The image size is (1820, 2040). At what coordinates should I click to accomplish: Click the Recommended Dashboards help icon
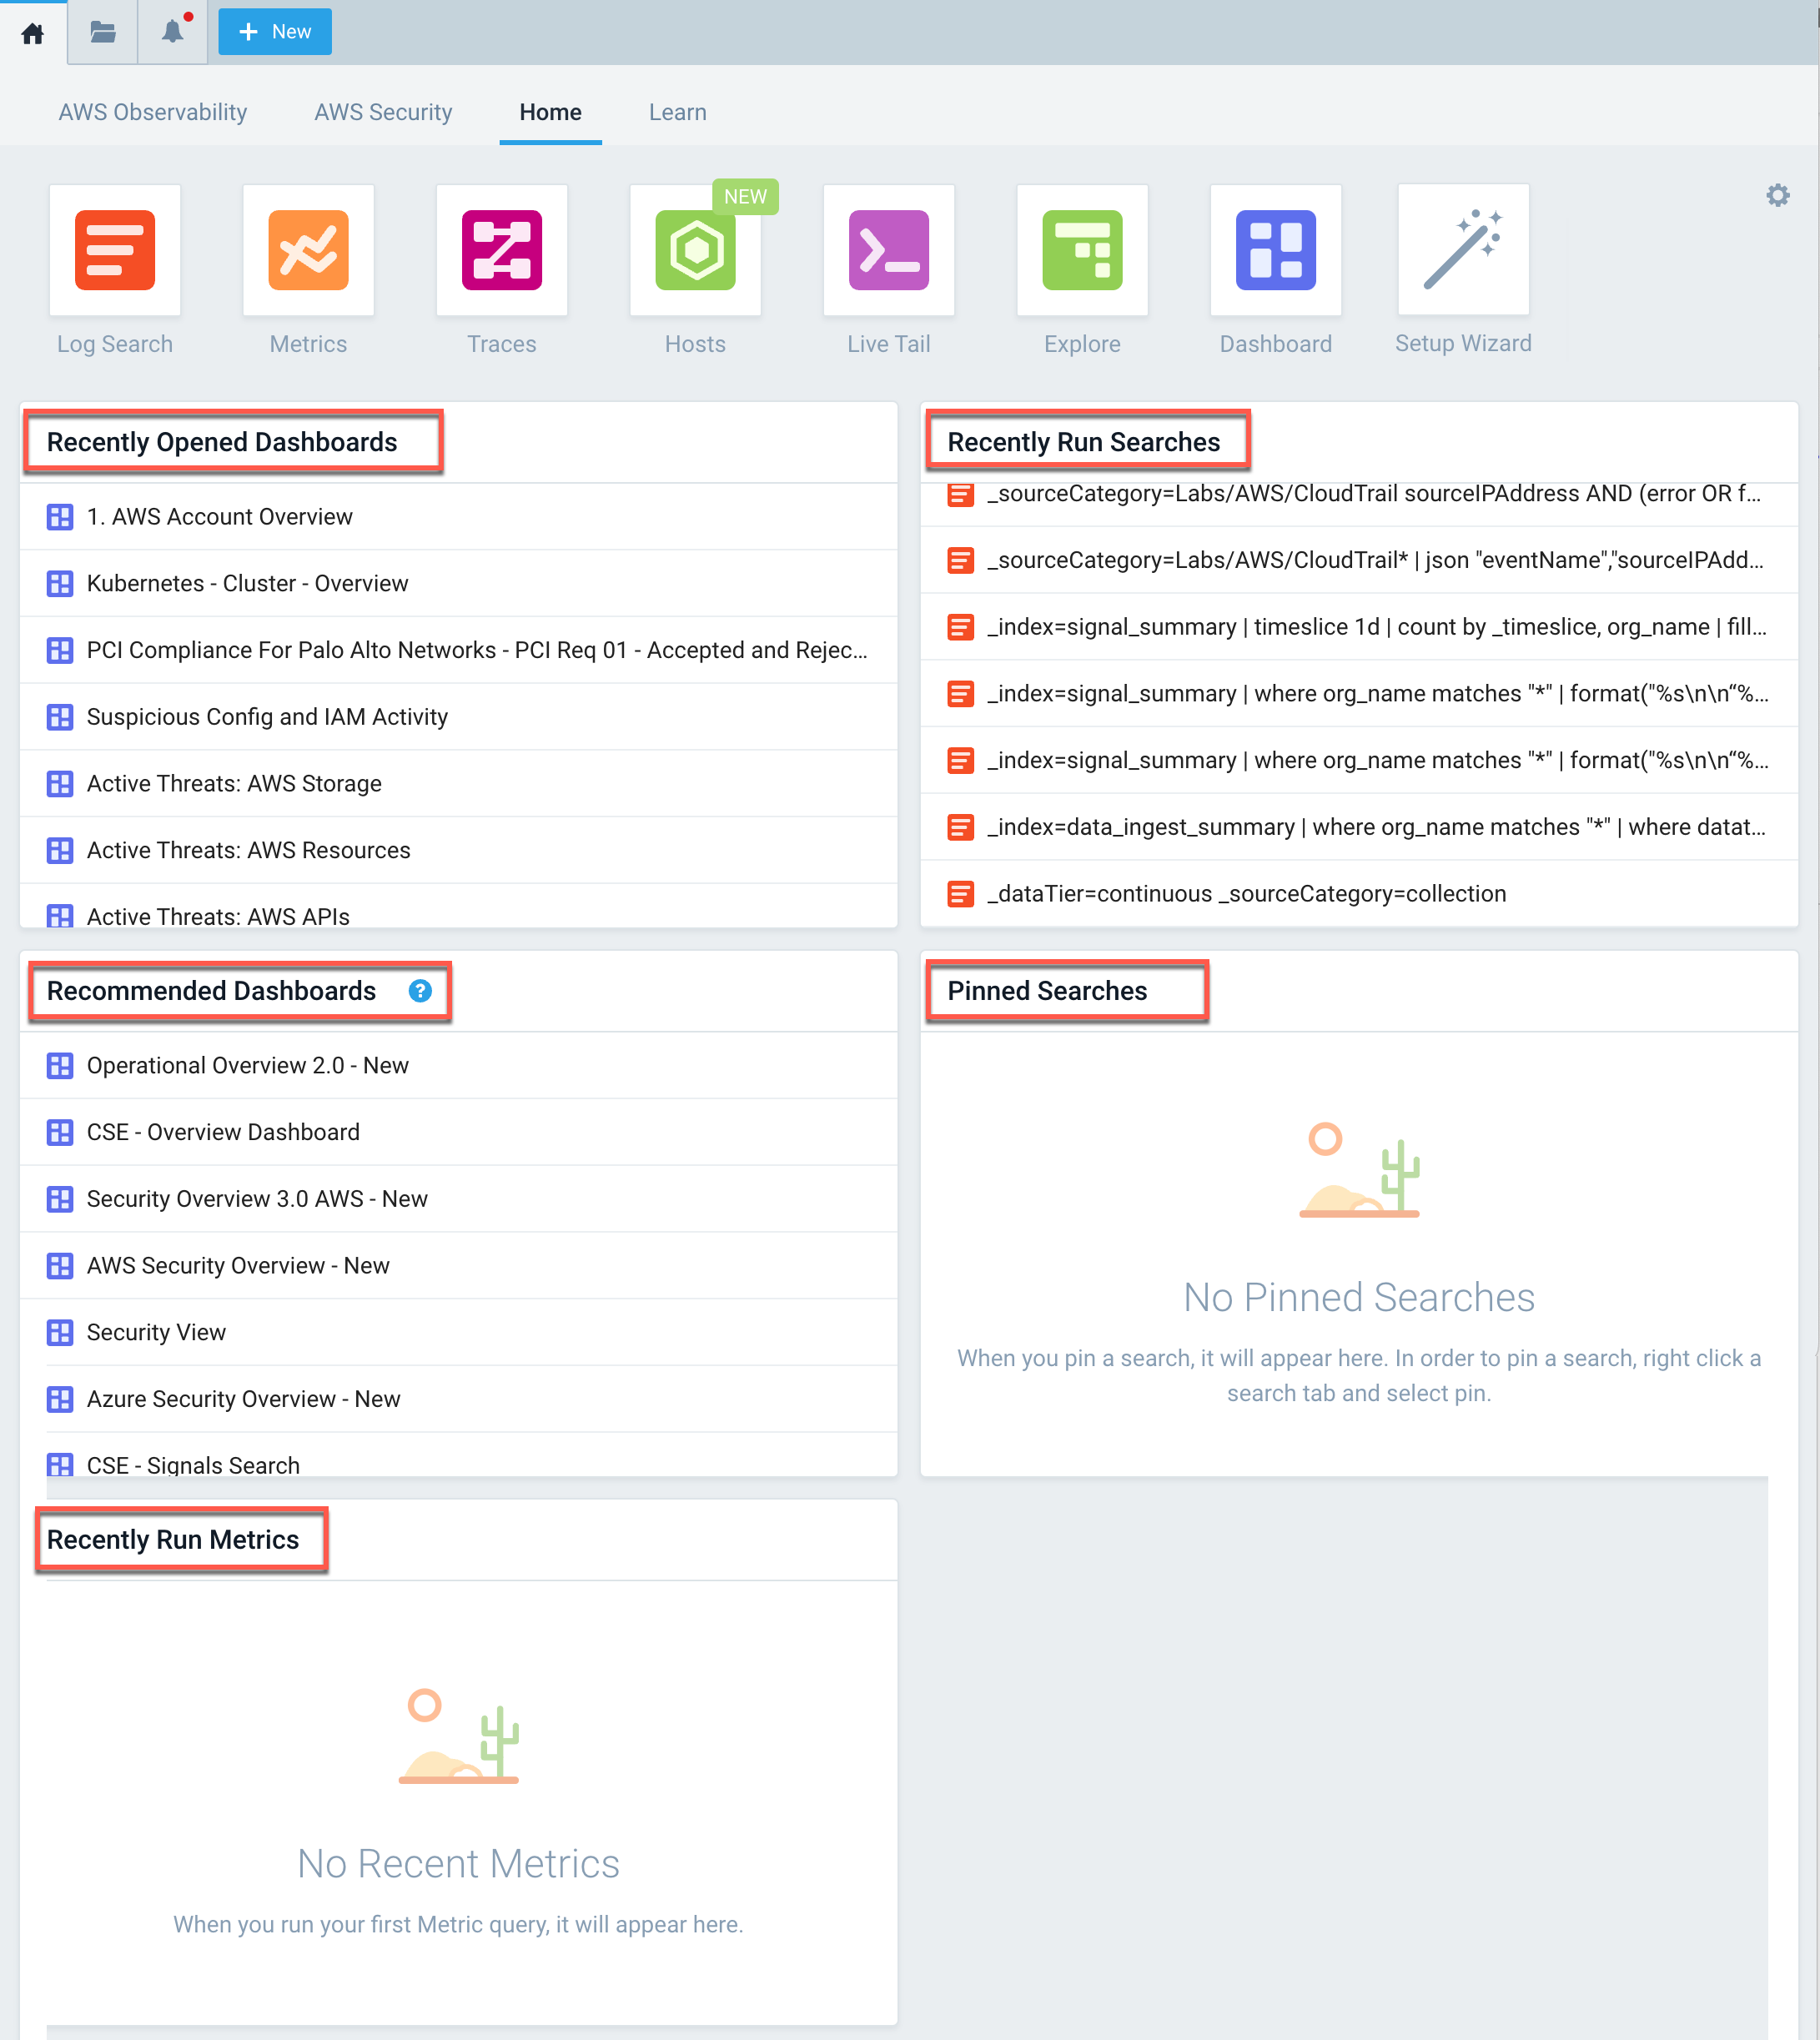pos(420,991)
